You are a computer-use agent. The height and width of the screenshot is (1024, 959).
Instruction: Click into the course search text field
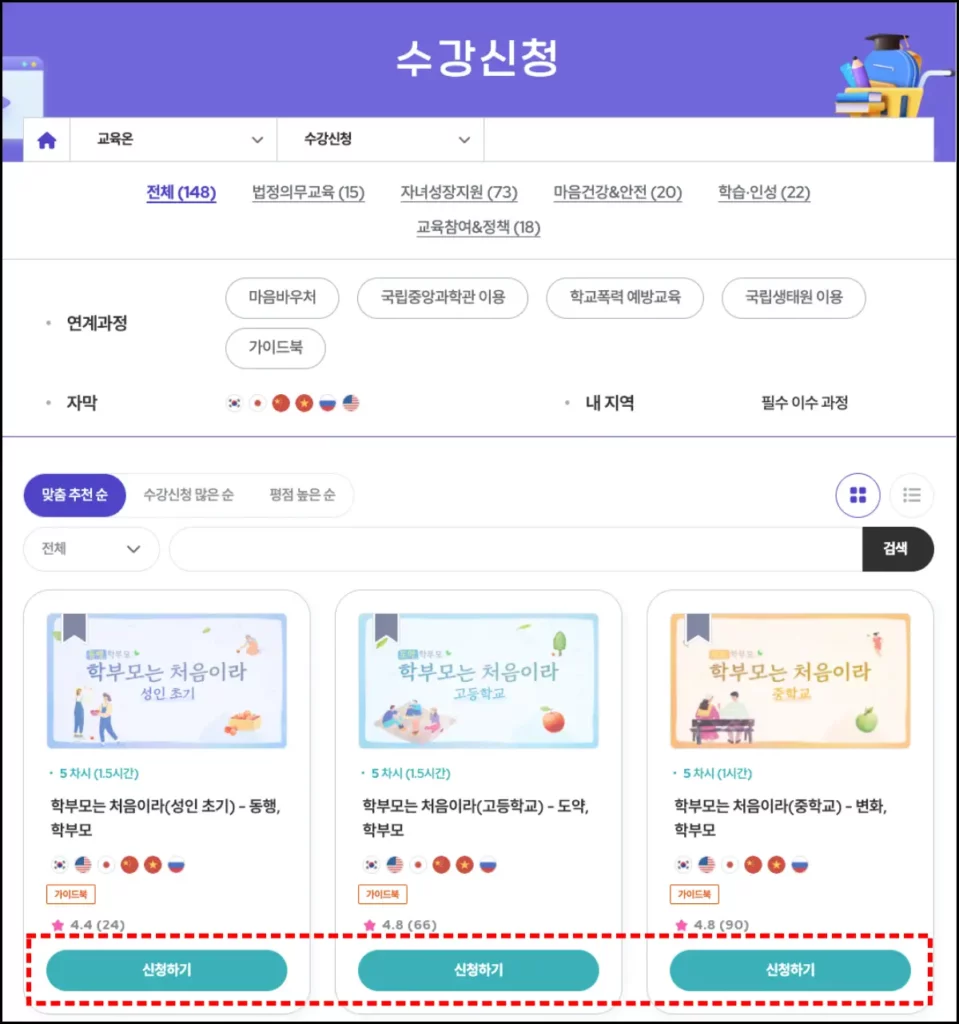pos(516,549)
